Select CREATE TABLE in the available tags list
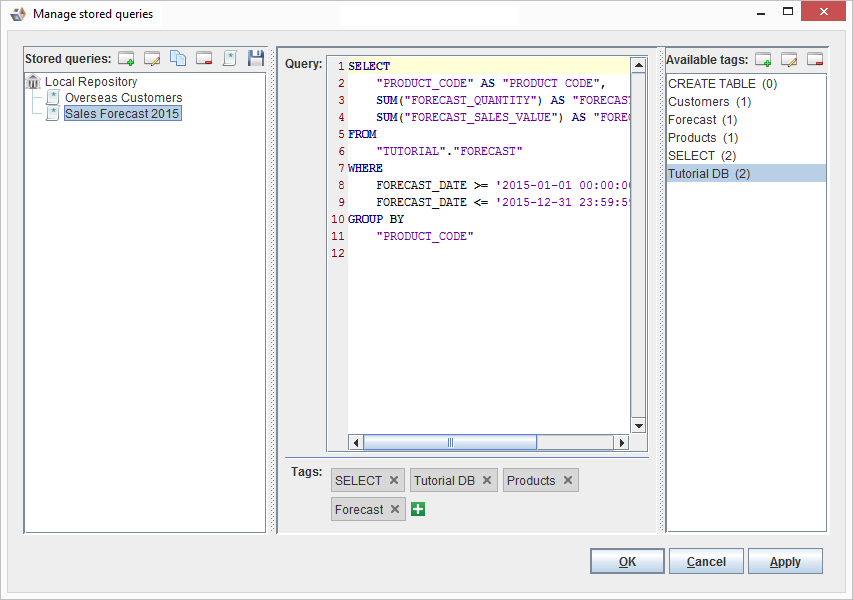The height and width of the screenshot is (600, 853). (722, 84)
